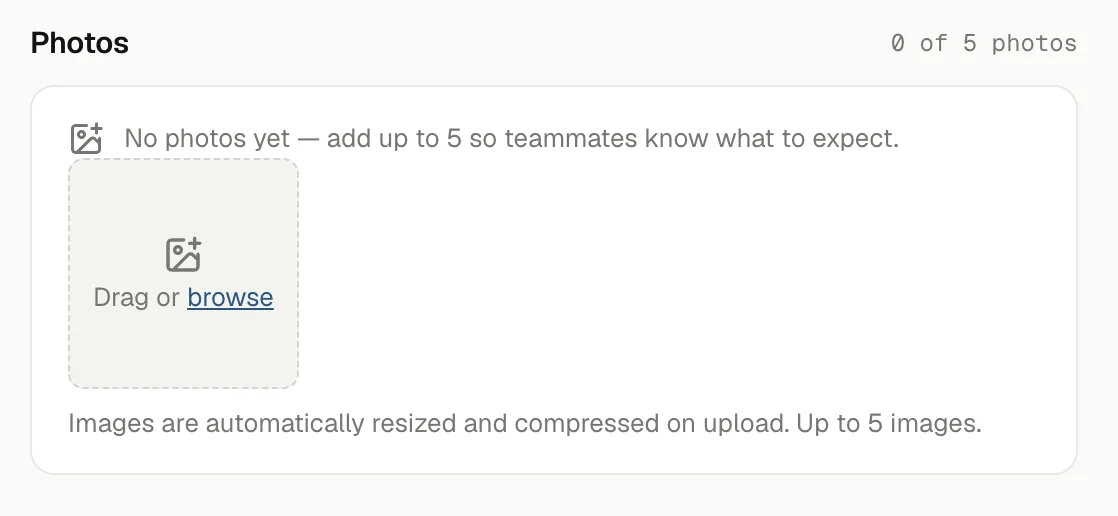1118x516 pixels.
Task: Click the word 'photos' in the counter
Action: (x=1034, y=43)
